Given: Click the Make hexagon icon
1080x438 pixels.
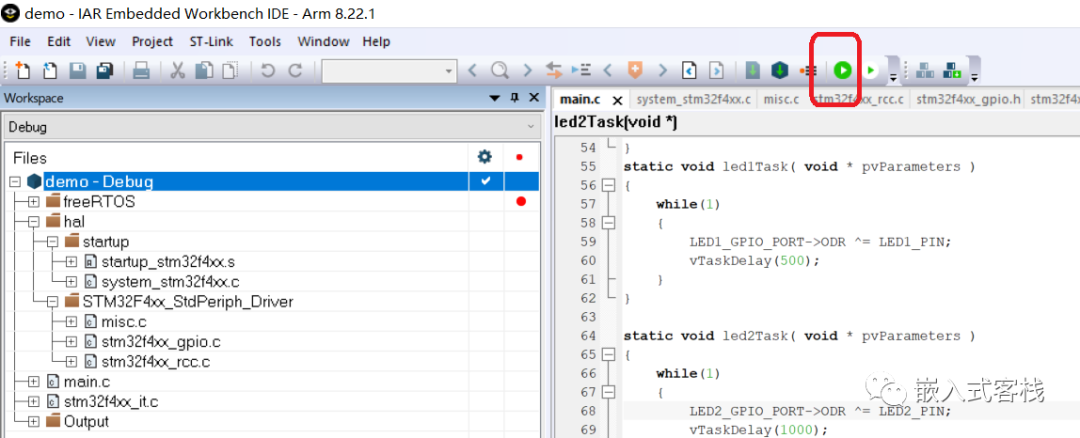Looking at the screenshot, I should (779, 70).
